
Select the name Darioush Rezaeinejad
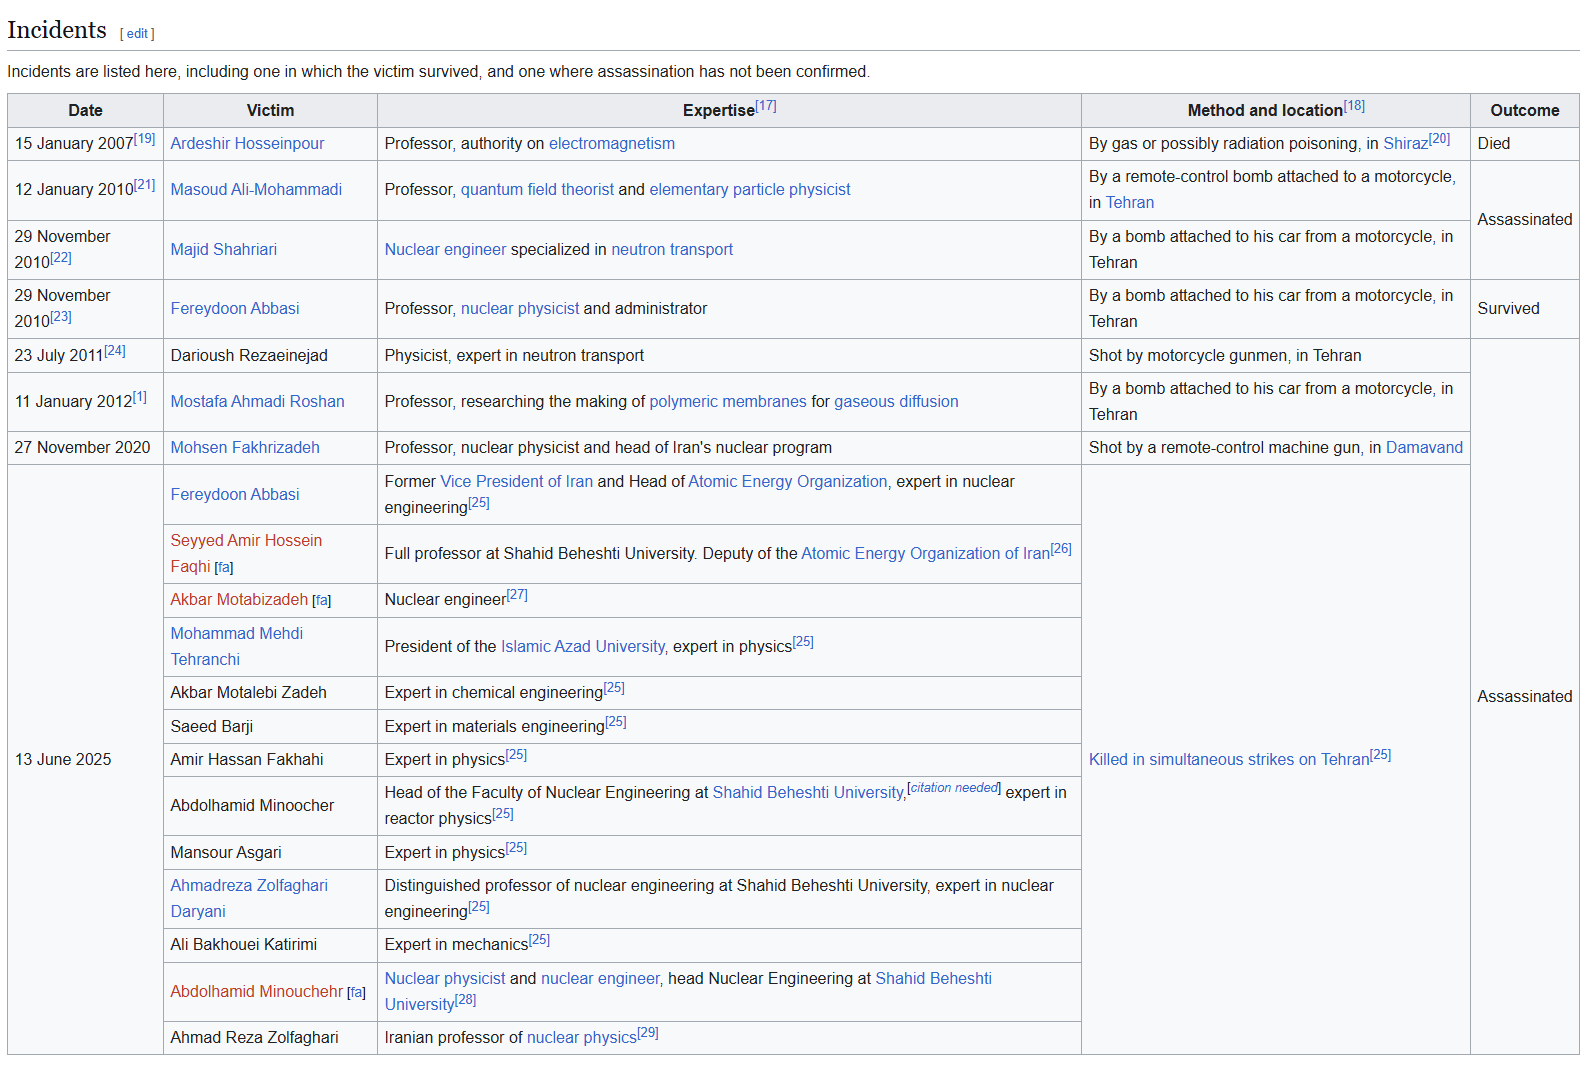[249, 356]
